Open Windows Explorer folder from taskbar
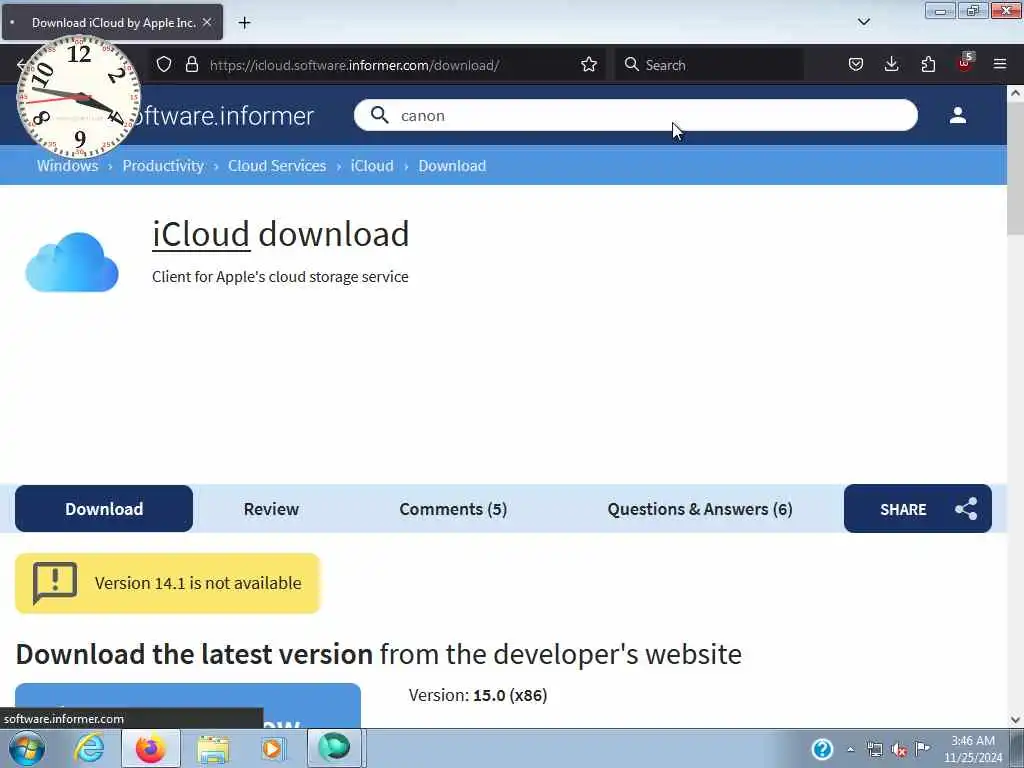This screenshot has height=768, width=1024. pos(213,749)
